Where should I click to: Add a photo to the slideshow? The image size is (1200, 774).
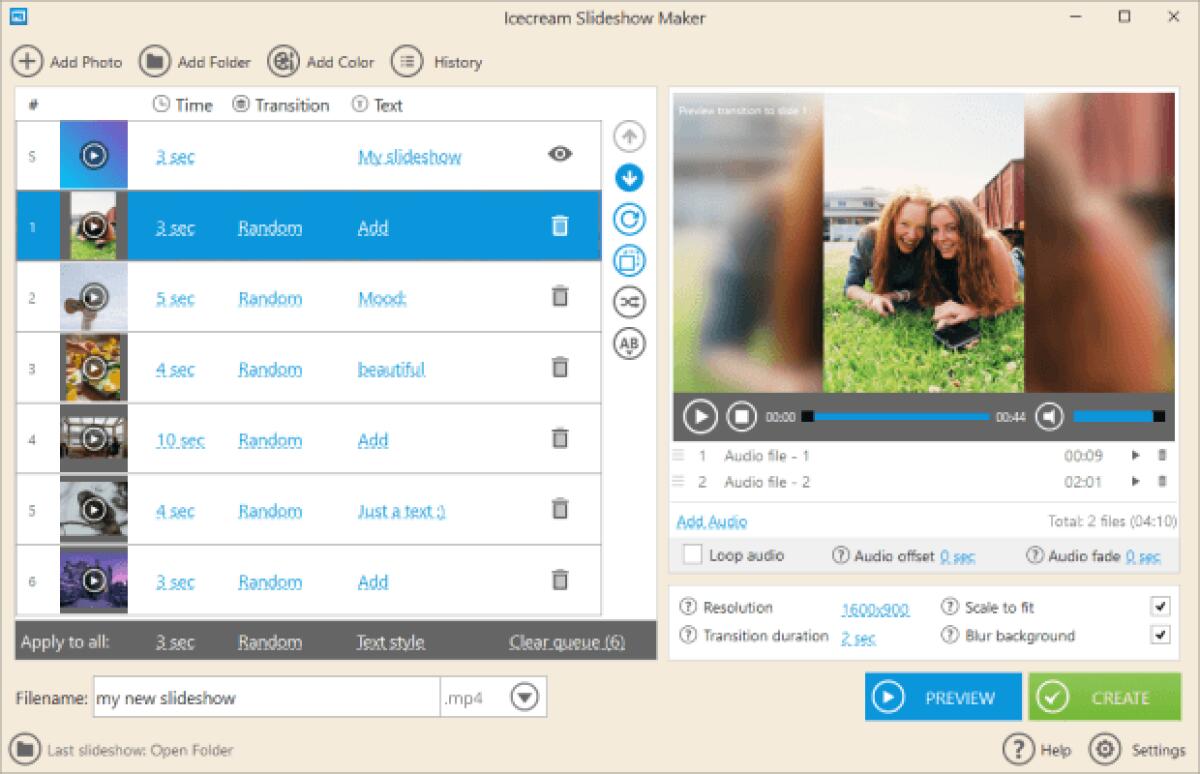click(67, 61)
